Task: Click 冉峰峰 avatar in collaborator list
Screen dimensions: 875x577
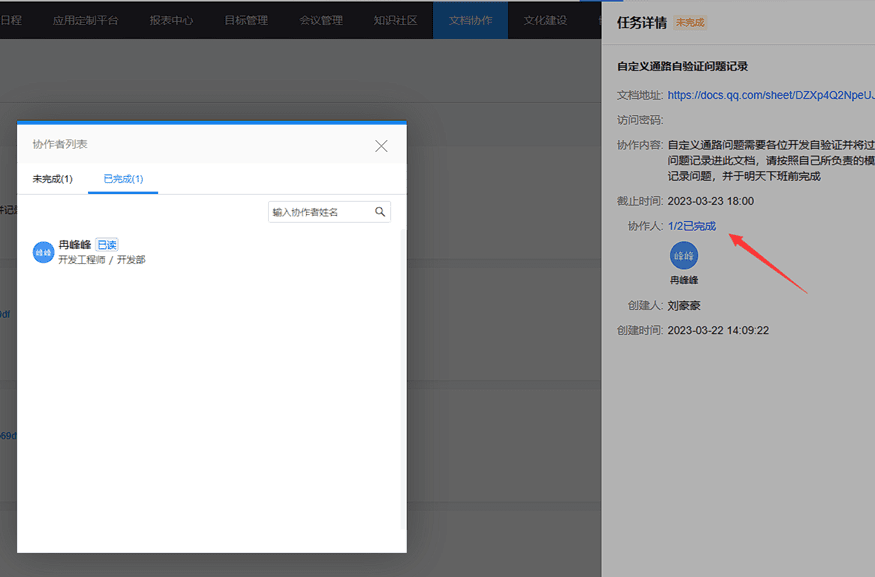Action: 44,252
